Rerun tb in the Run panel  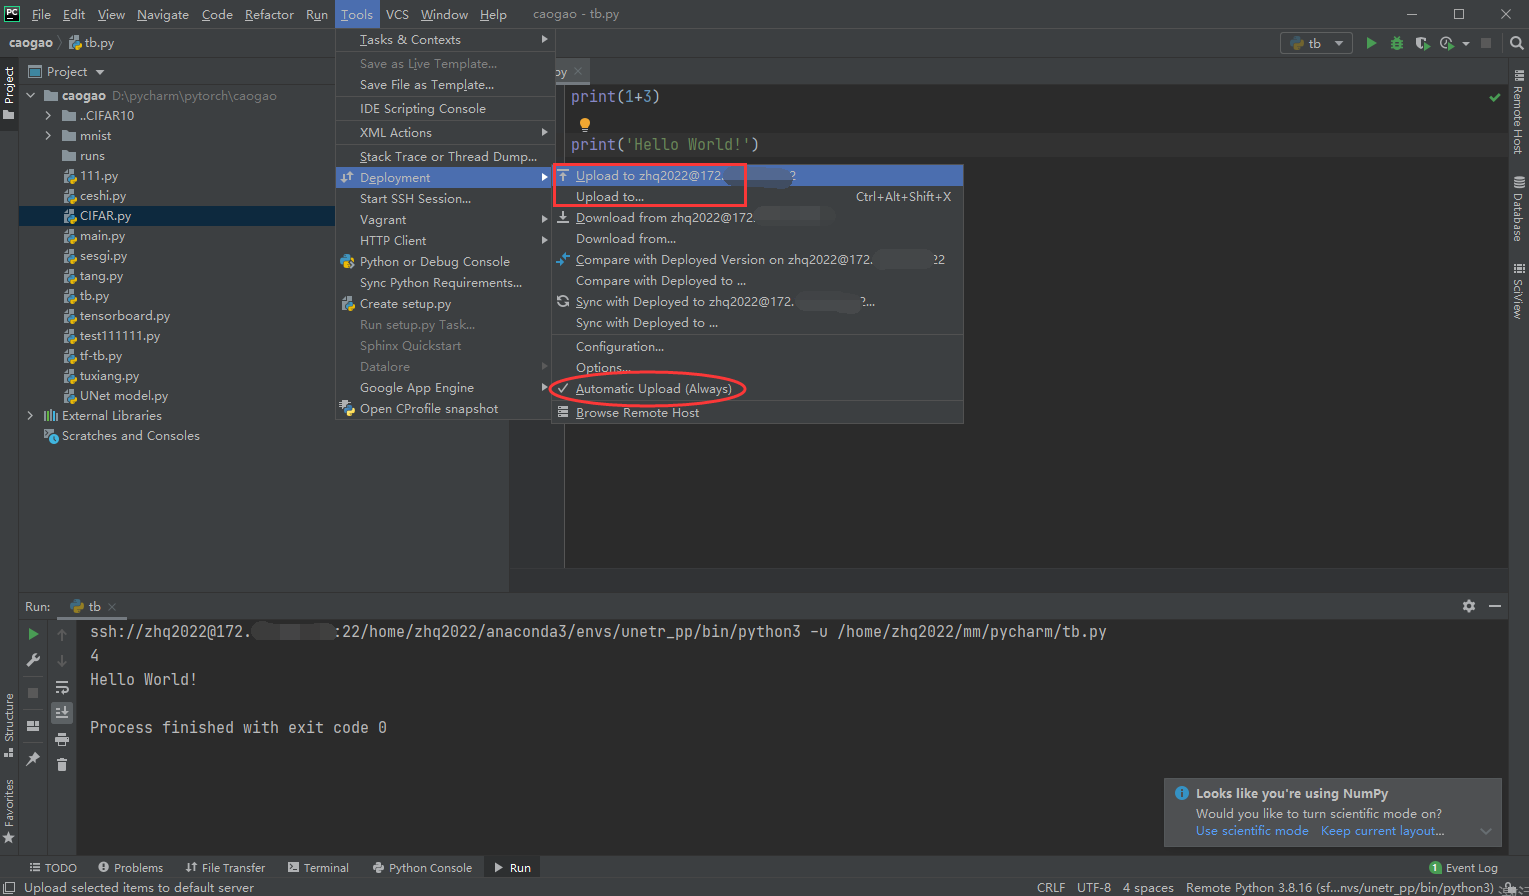pos(33,634)
